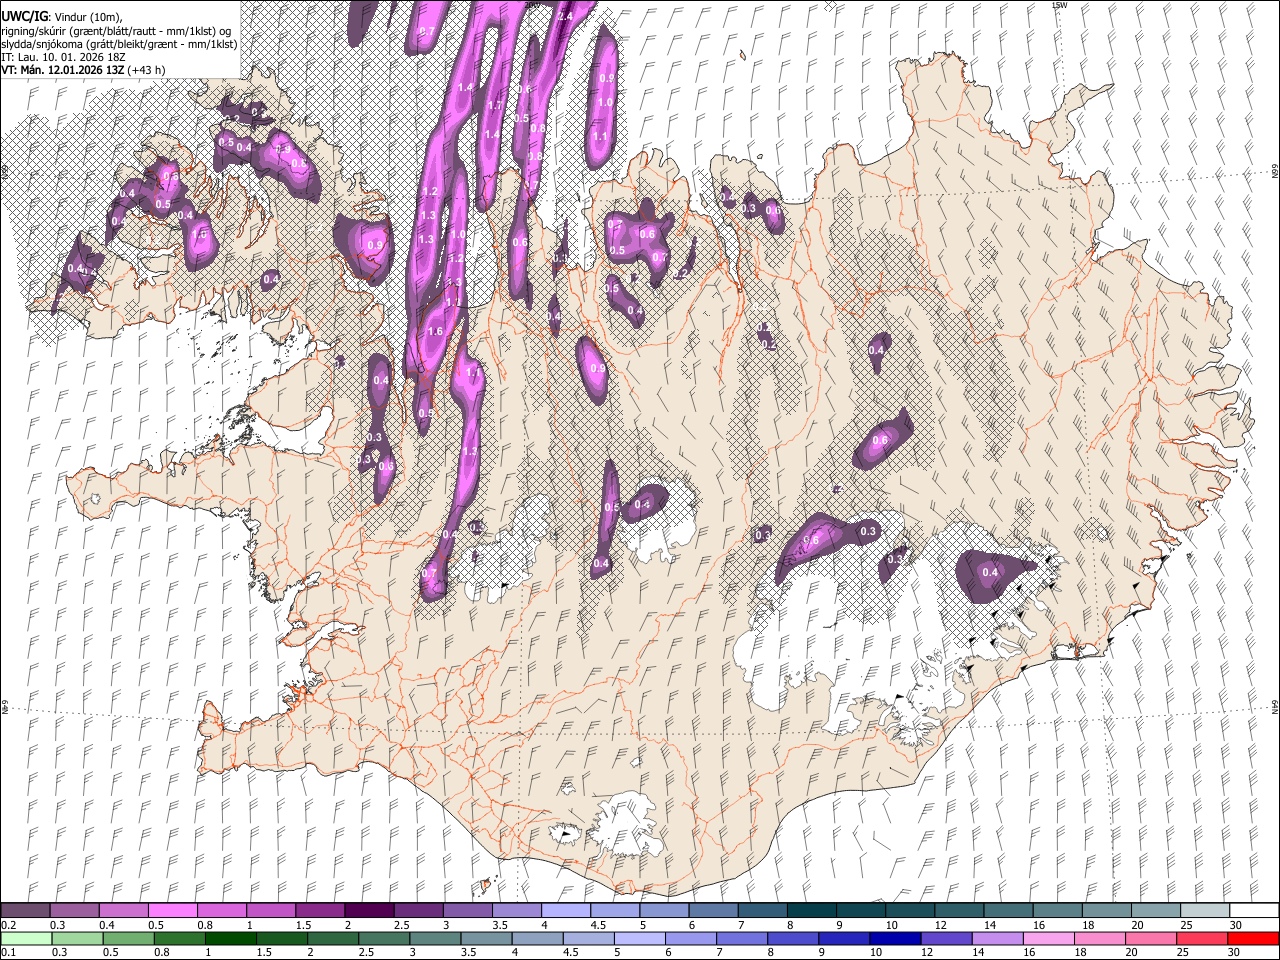This screenshot has width=1280, height=960.
Task: Click the "UWC/IG" title text
Action: coord(24,16)
